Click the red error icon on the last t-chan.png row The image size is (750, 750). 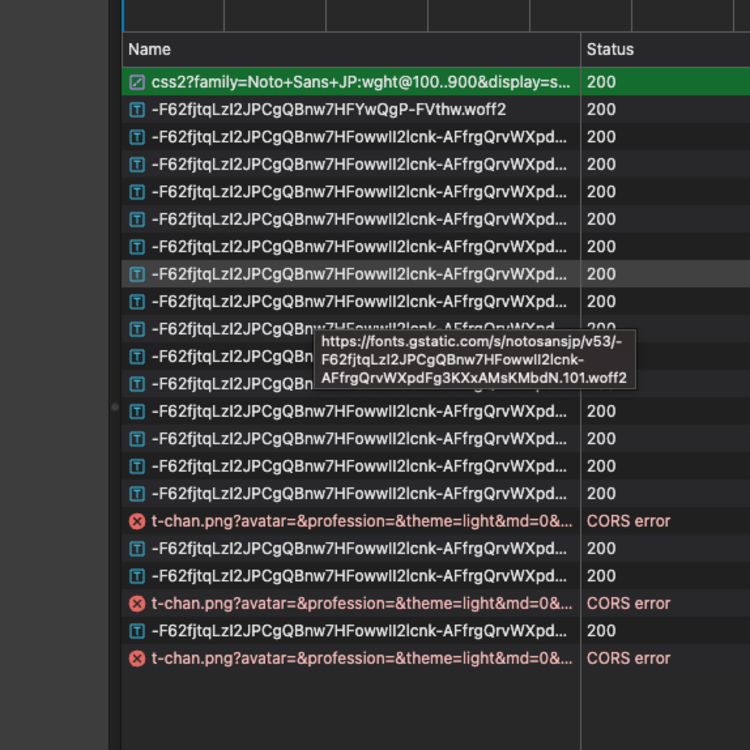pos(137,658)
